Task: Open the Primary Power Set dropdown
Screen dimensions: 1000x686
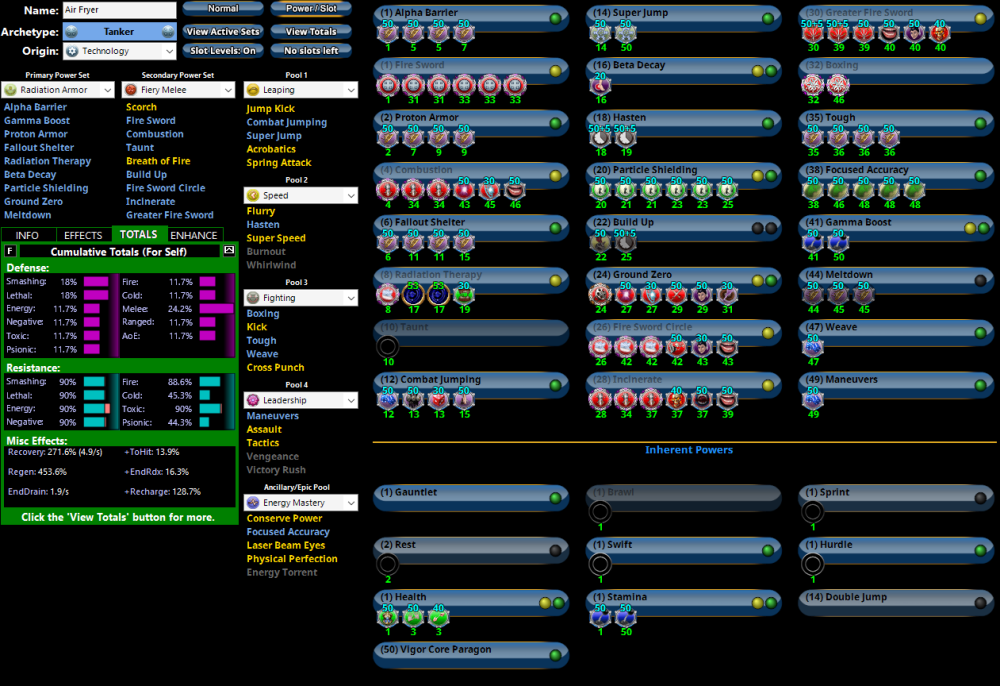Action: (x=59, y=90)
